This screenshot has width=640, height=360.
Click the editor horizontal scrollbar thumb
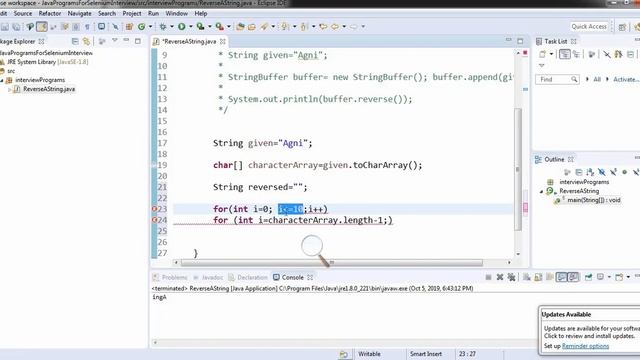[332, 262]
